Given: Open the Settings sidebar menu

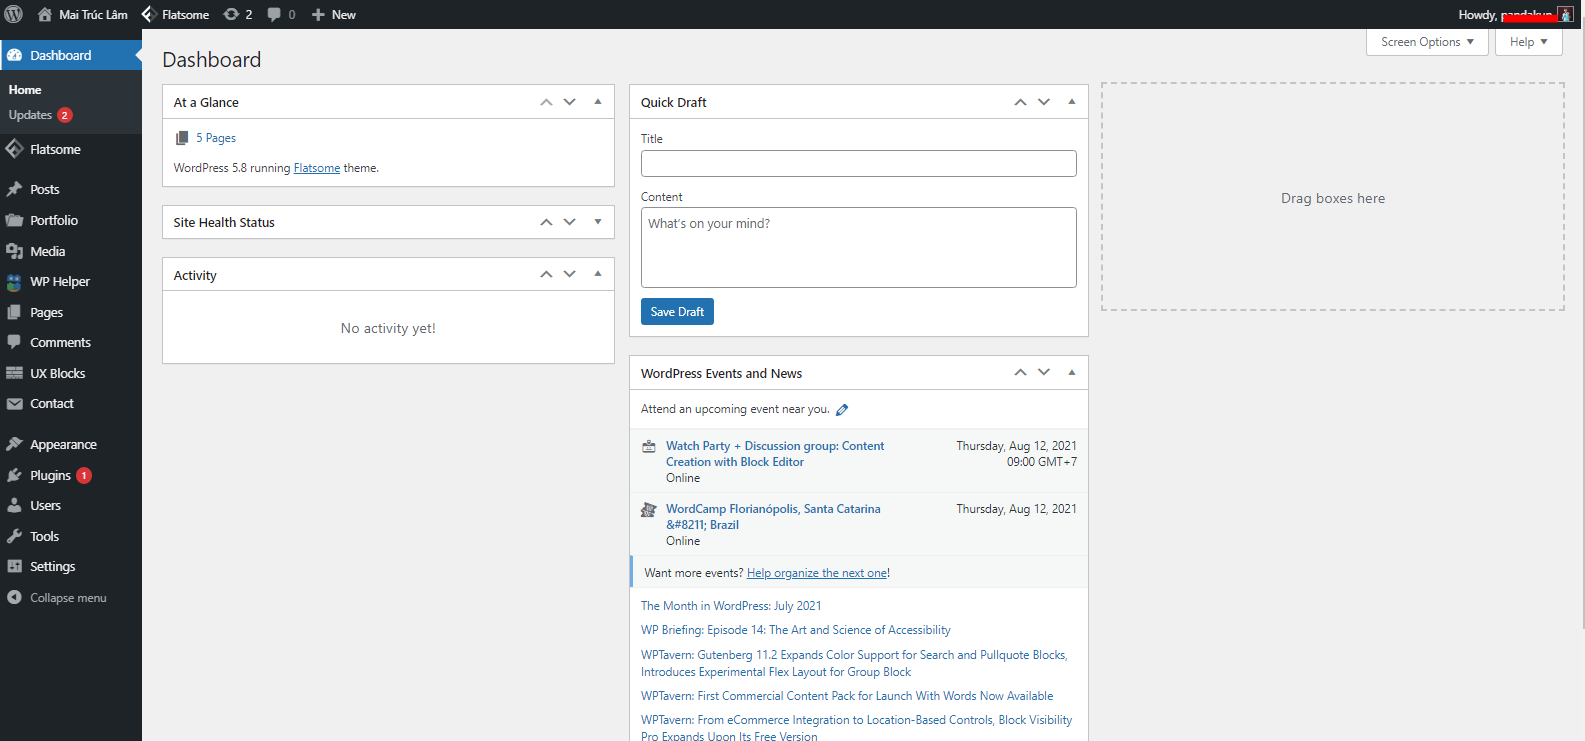Looking at the screenshot, I should (x=70, y=566).
